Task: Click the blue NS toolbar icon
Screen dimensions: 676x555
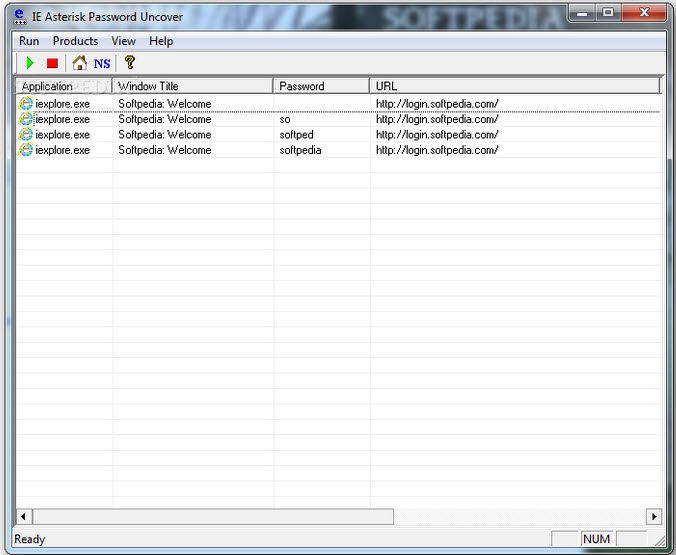Action: (102, 64)
